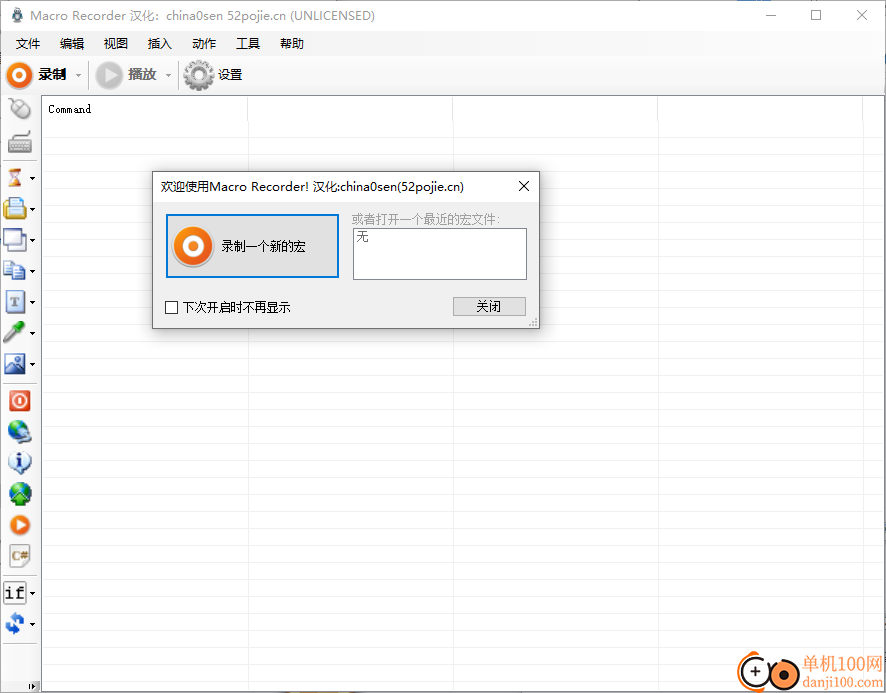
Task: Open the Play (播放) dropdown arrow
Action: tap(168, 75)
